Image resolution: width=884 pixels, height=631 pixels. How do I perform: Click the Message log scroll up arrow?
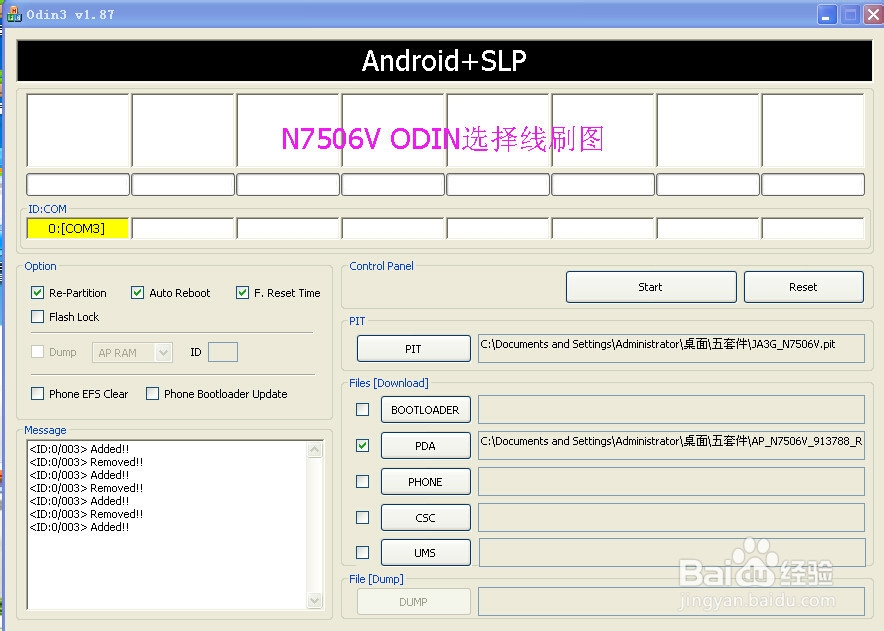[x=315, y=449]
